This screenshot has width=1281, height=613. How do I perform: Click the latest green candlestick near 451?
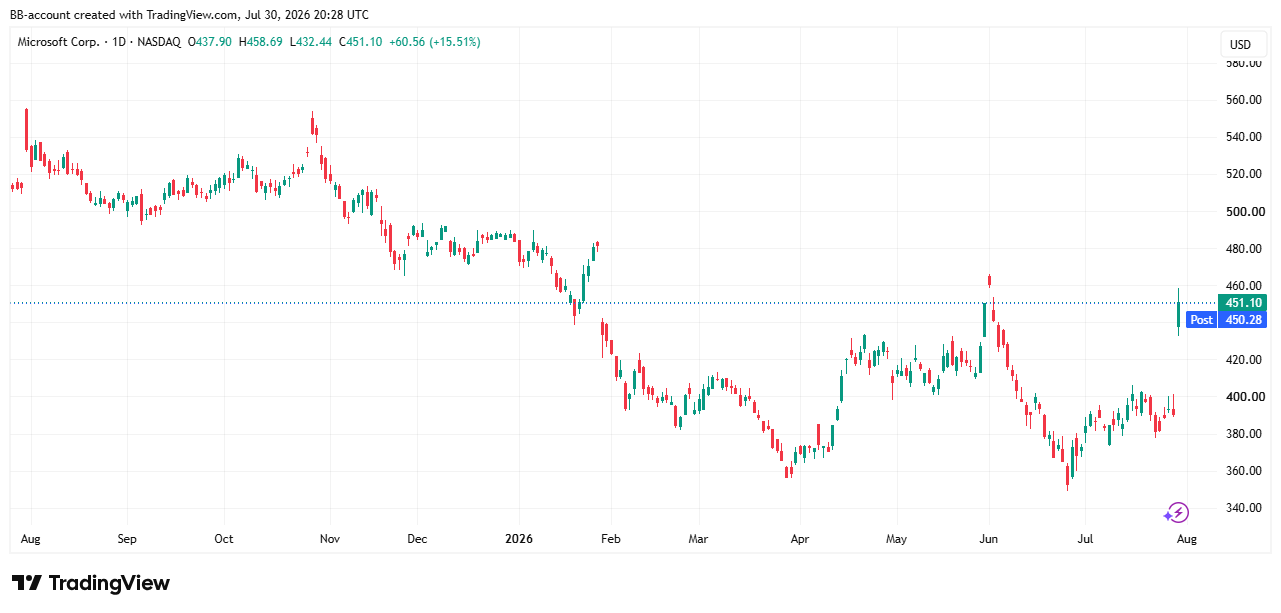coord(1178,313)
